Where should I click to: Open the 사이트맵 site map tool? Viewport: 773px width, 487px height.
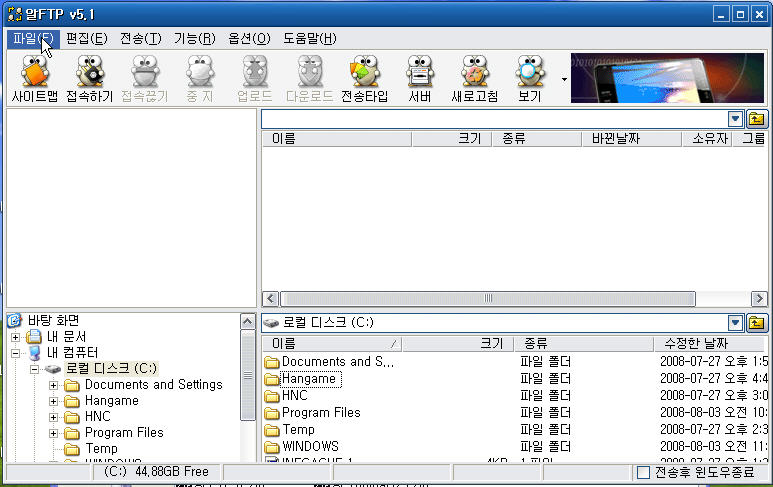click(x=35, y=79)
